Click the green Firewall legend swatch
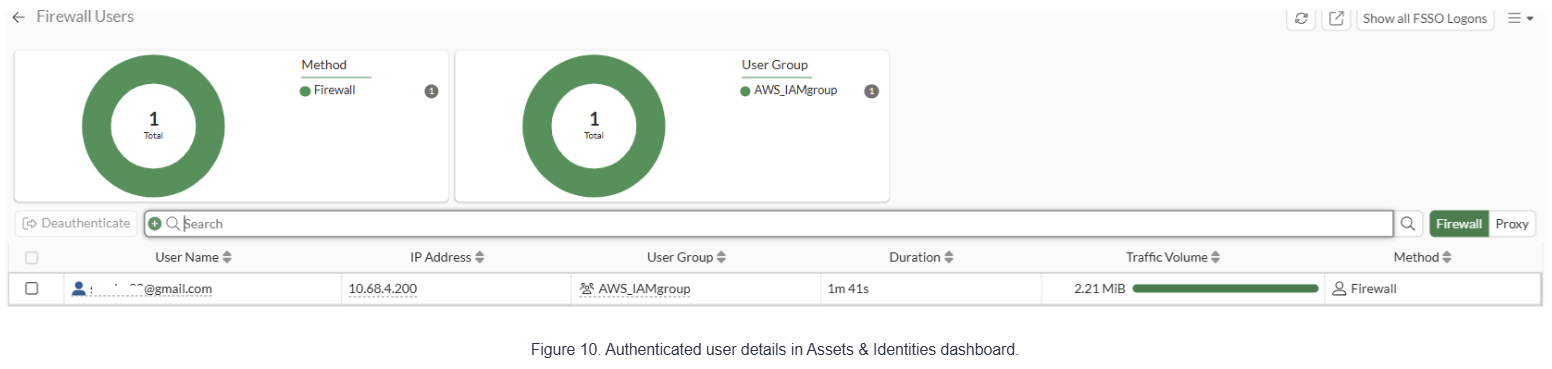 [x=305, y=90]
